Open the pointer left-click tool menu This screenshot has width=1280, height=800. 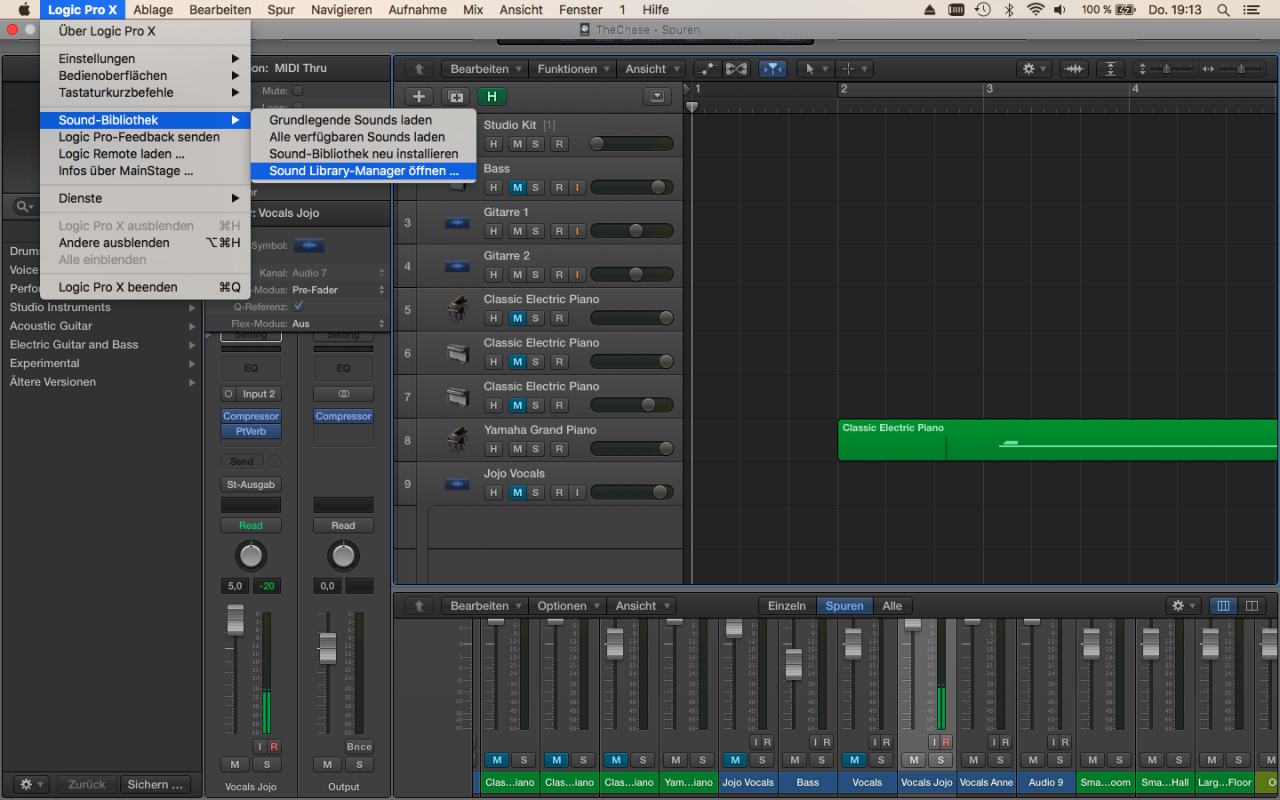(x=817, y=69)
